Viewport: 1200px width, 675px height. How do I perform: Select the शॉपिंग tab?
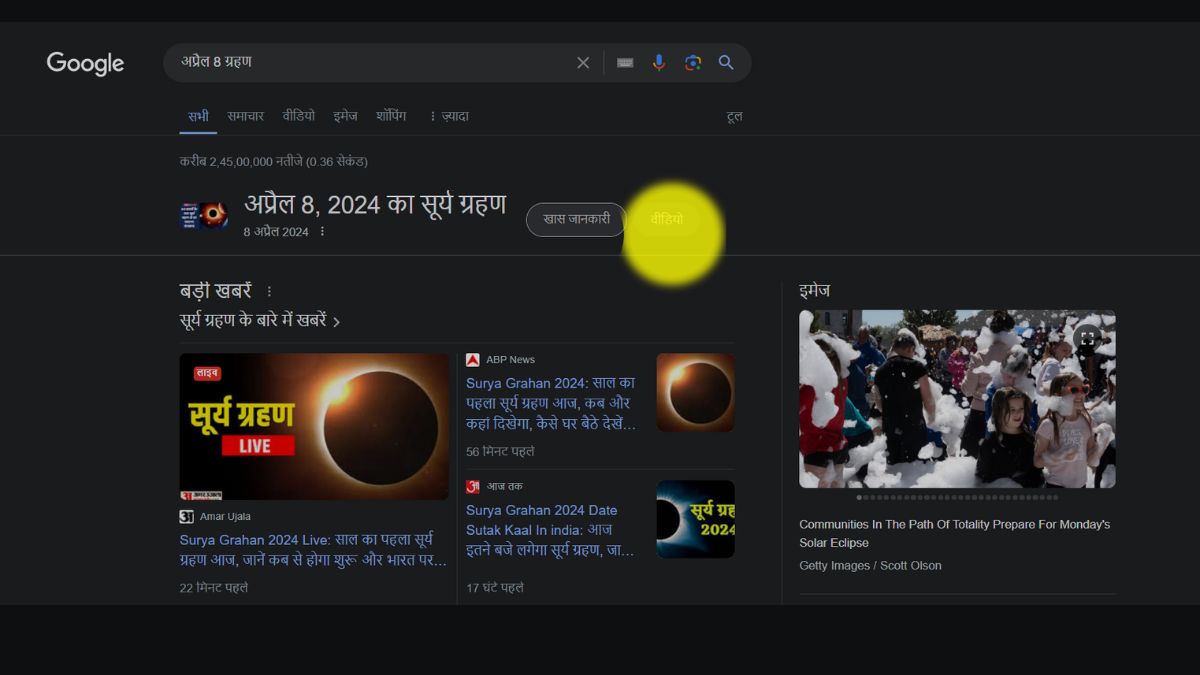click(391, 116)
